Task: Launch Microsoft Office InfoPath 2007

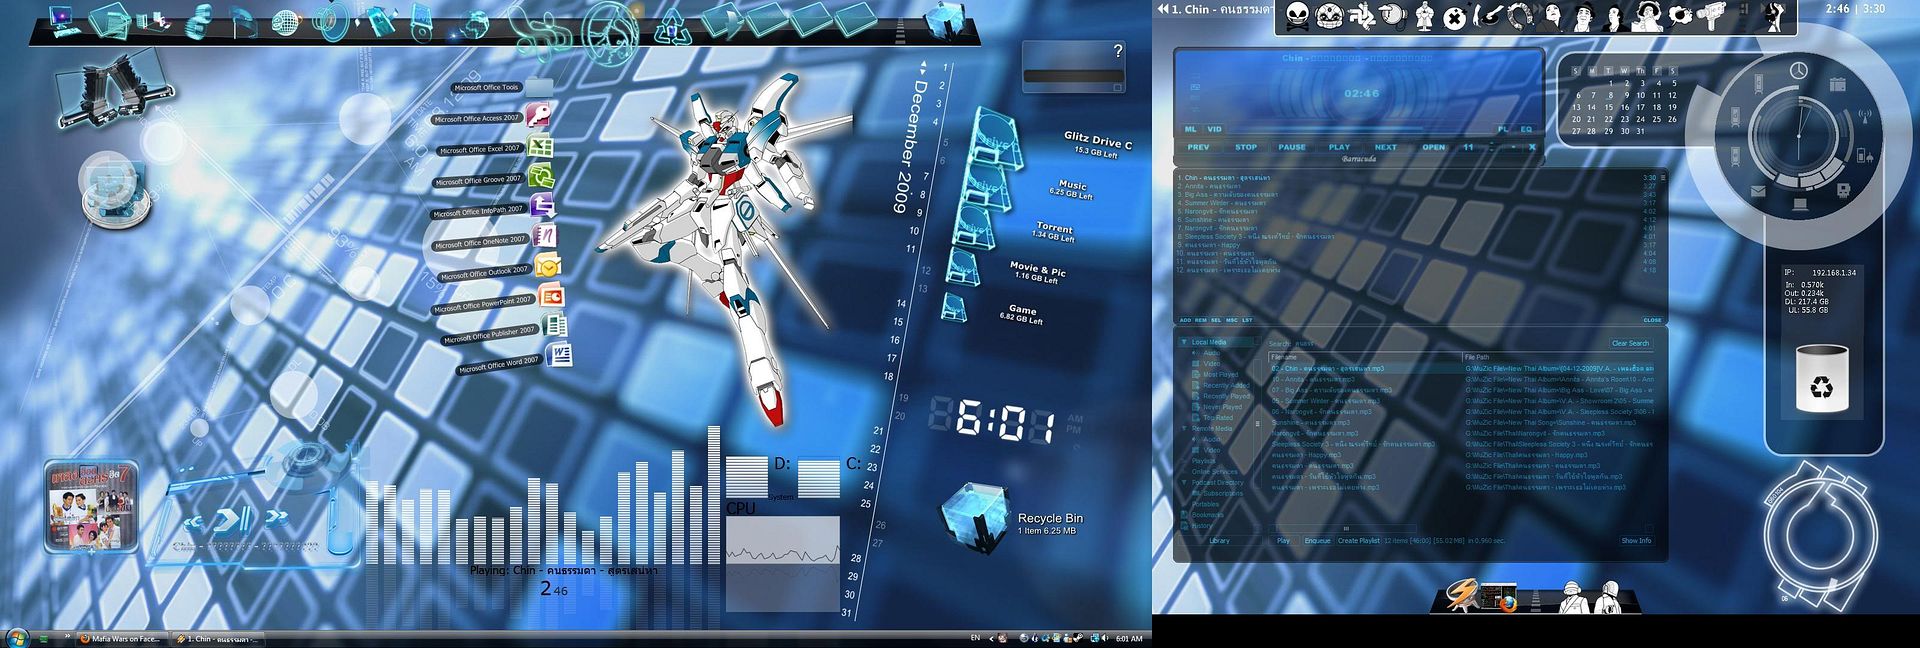Action: tap(543, 206)
